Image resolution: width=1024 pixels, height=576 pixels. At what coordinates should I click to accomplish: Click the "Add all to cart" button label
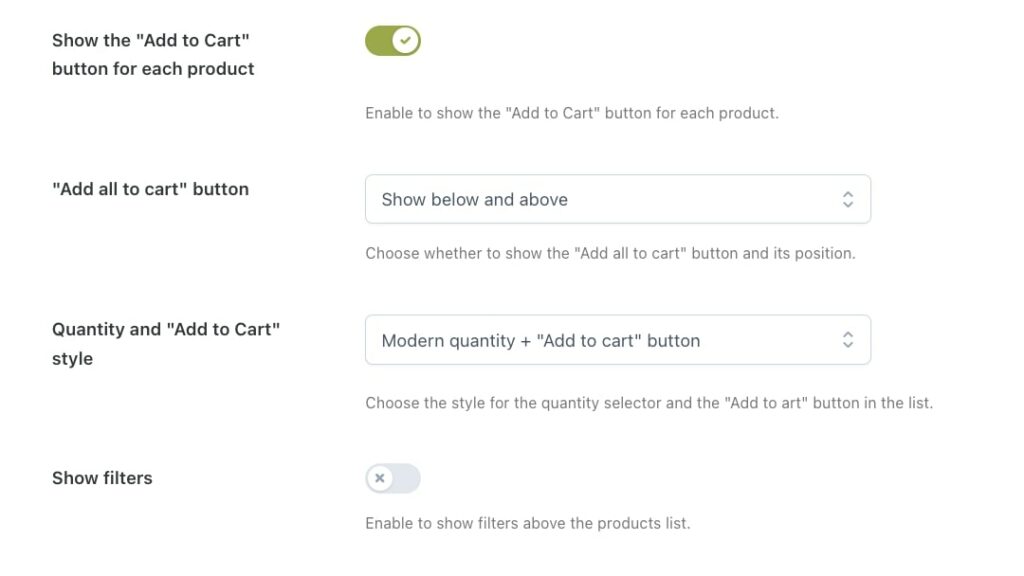(150, 189)
